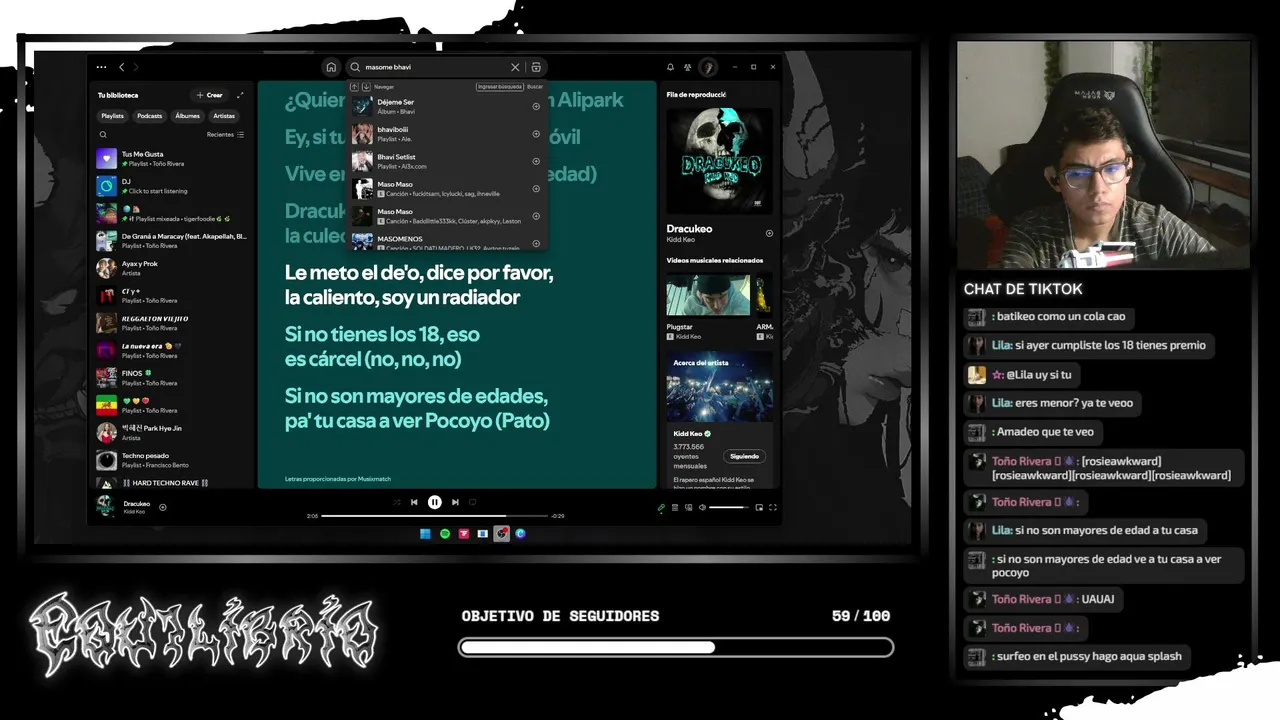Filter library by Artistas

click(224, 116)
